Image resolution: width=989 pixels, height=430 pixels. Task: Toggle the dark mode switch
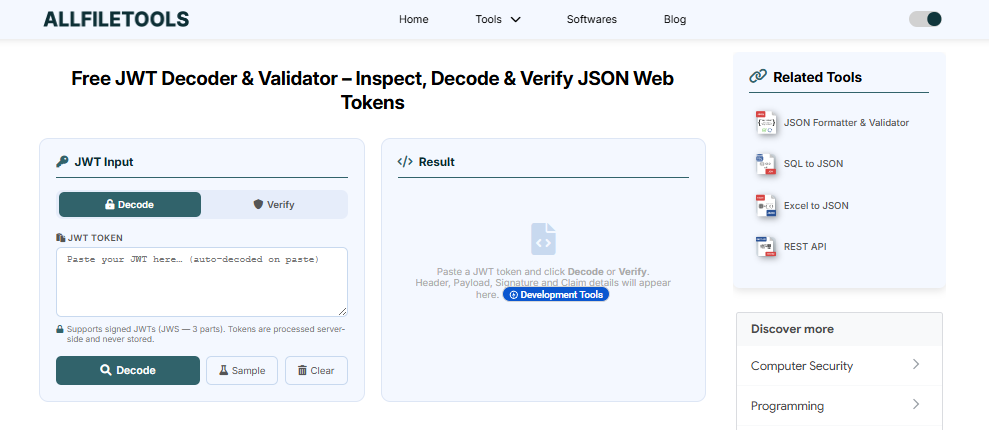click(925, 19)
